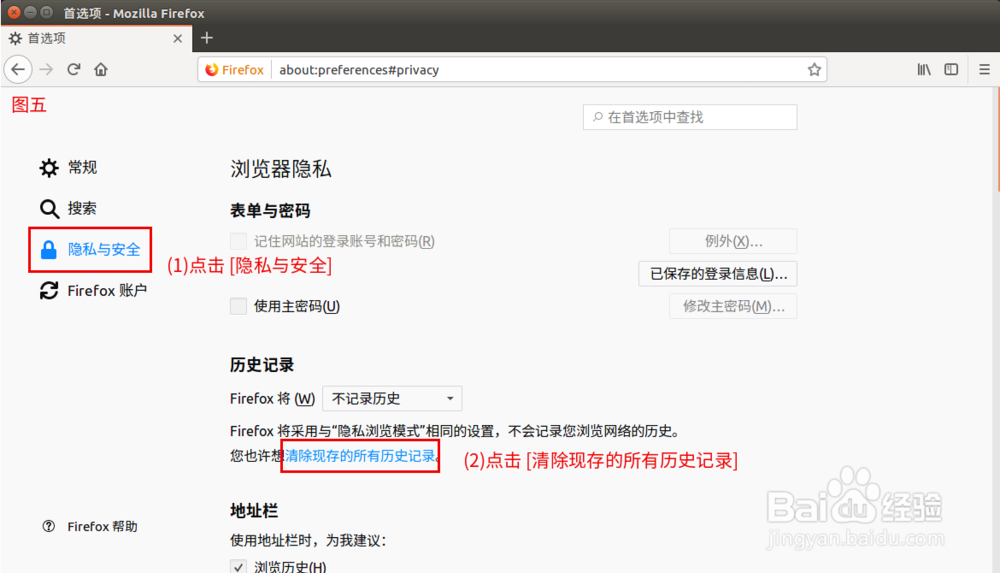
Task: Reload the current page
Action: (x=74, y=70)
